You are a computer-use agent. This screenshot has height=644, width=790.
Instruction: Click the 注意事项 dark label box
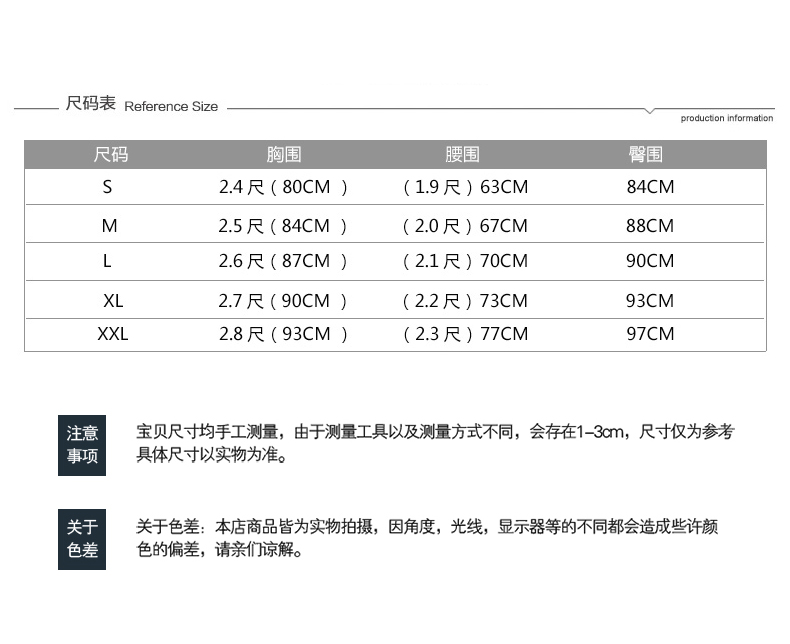(82, 445)
